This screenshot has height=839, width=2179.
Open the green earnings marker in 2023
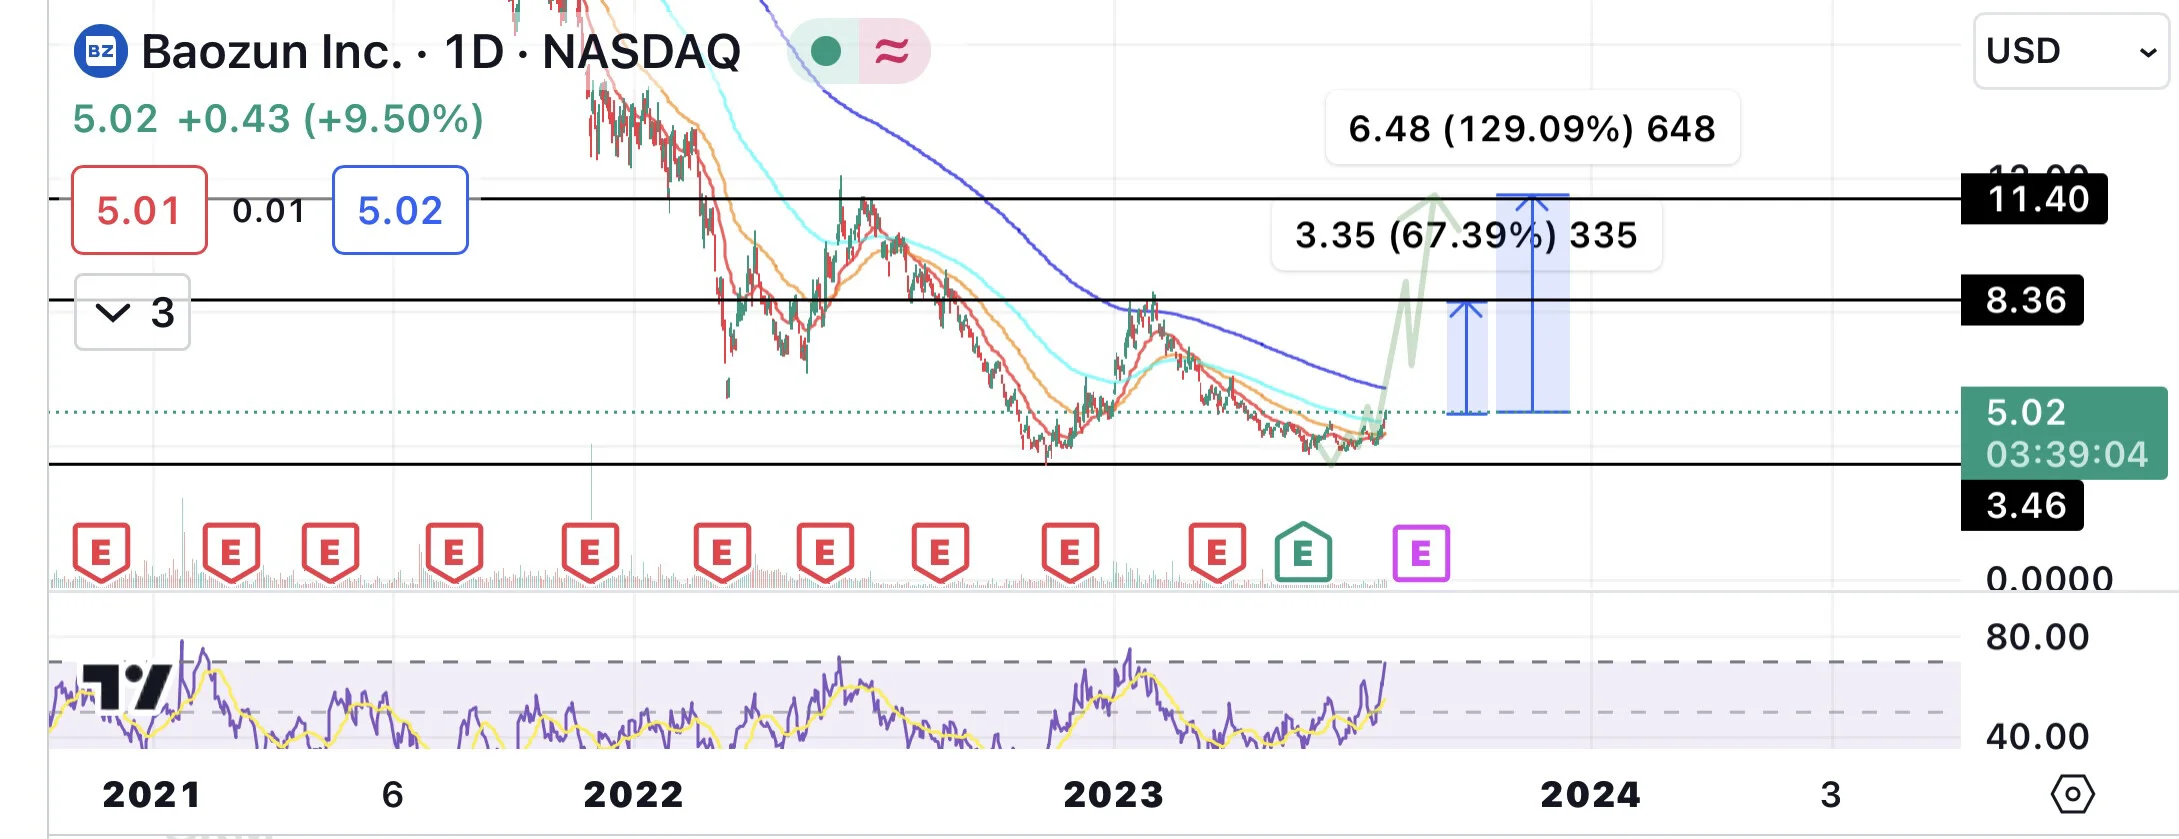point(1303,552)
